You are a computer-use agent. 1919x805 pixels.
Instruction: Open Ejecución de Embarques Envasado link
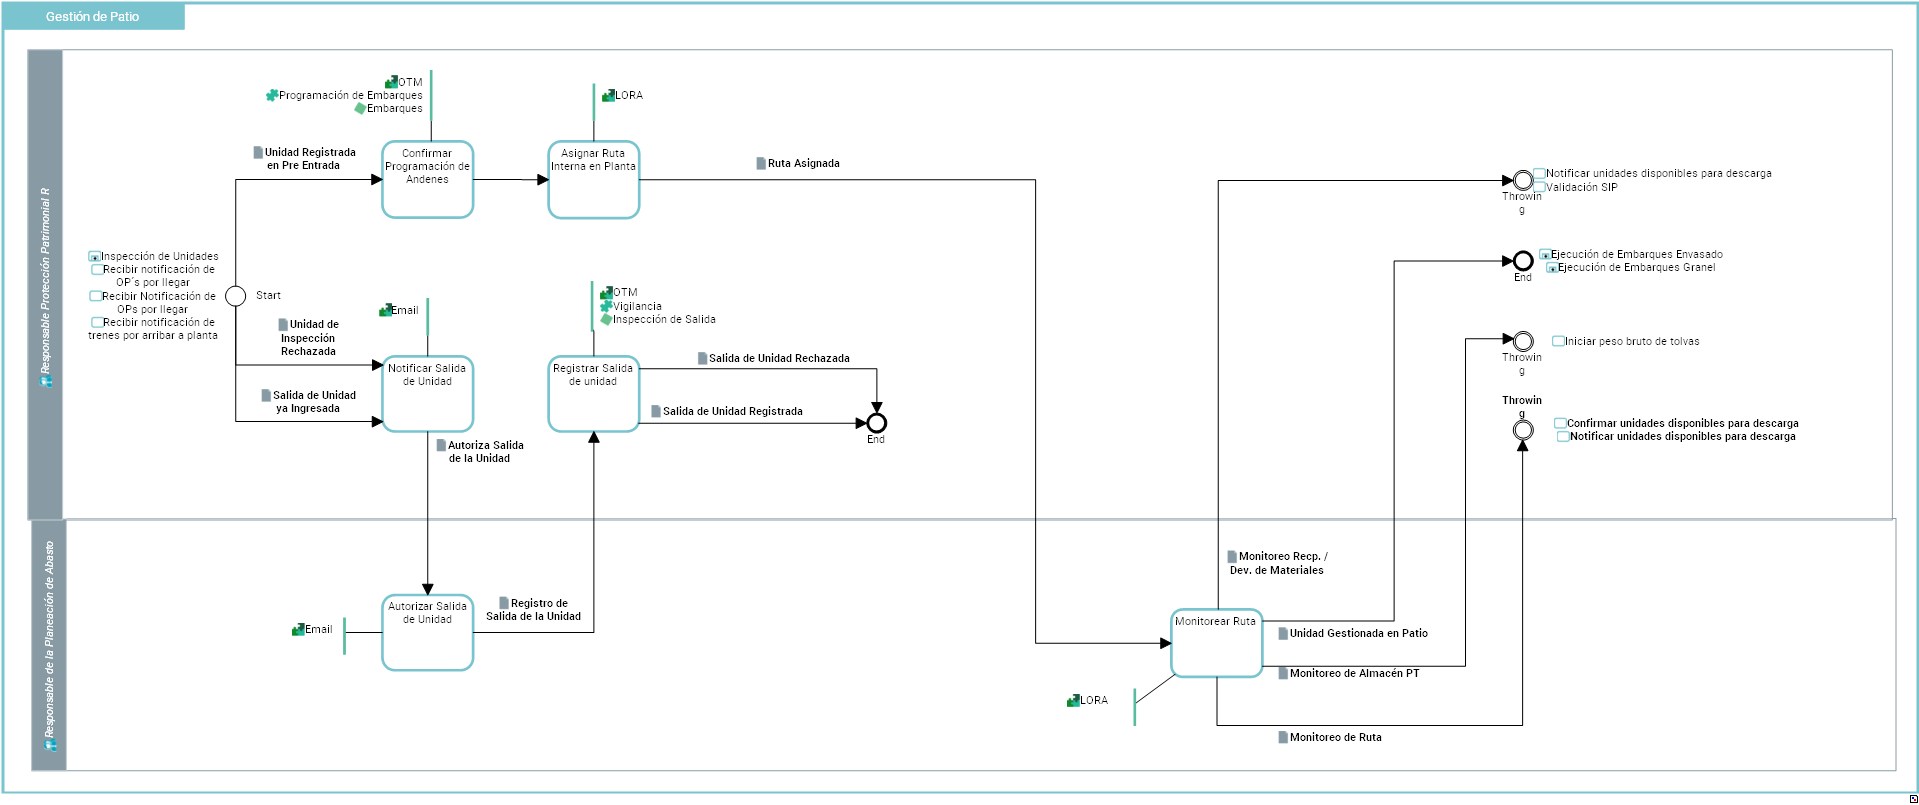pyautogui.click(x=1631, y=254)
